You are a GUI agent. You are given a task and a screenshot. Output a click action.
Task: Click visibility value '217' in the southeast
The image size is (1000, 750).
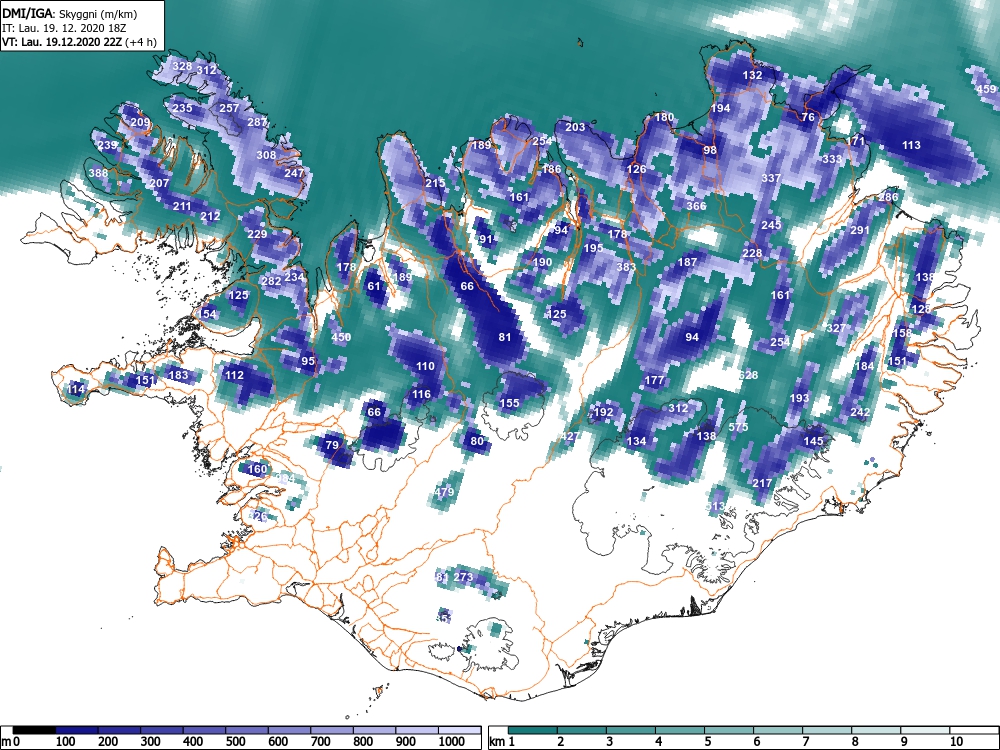click(x=762, y=483)
